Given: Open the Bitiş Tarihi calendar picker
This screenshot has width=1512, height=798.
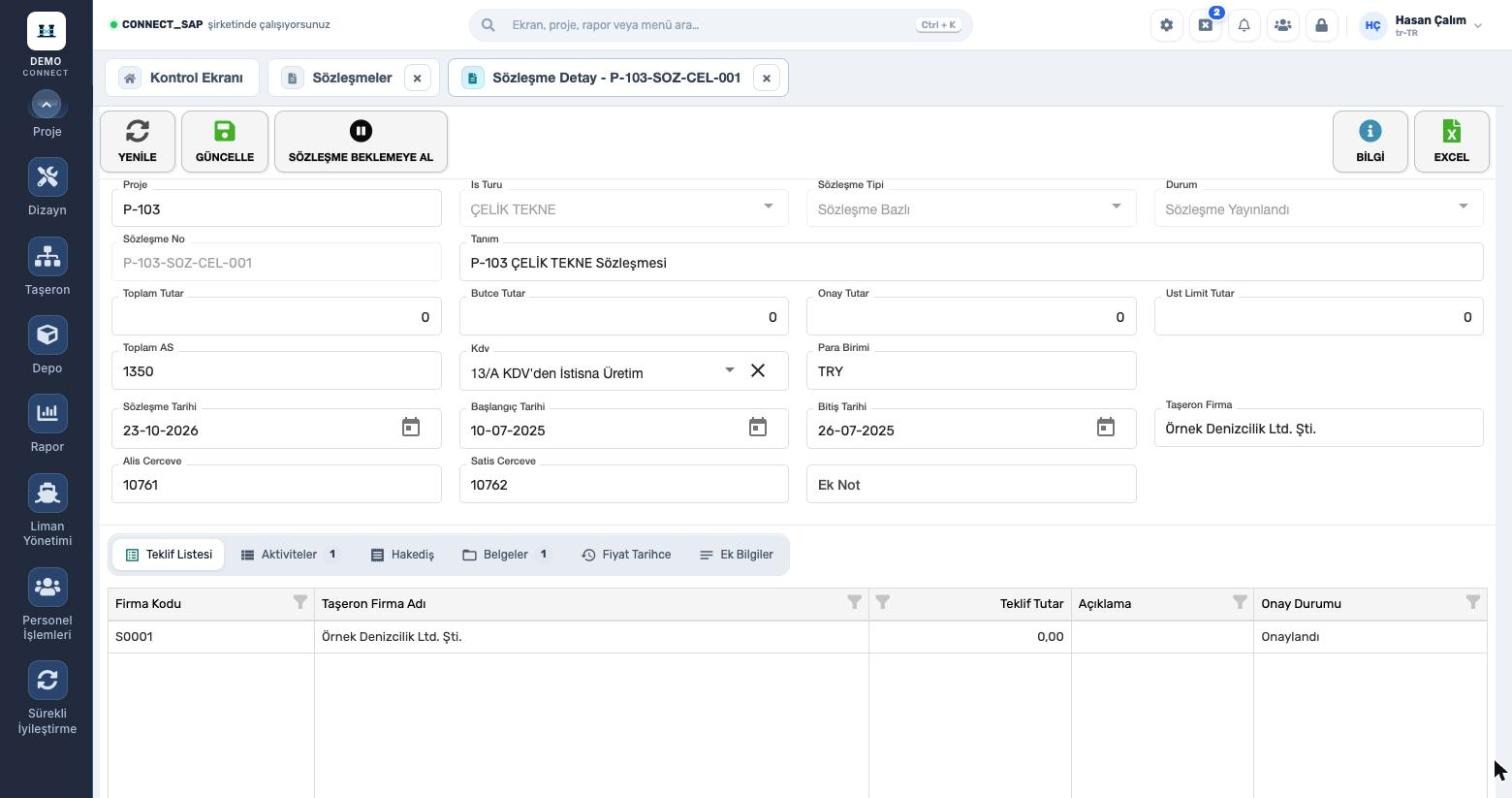Looking at the screenshot, I should click(x=1106, y=428).
